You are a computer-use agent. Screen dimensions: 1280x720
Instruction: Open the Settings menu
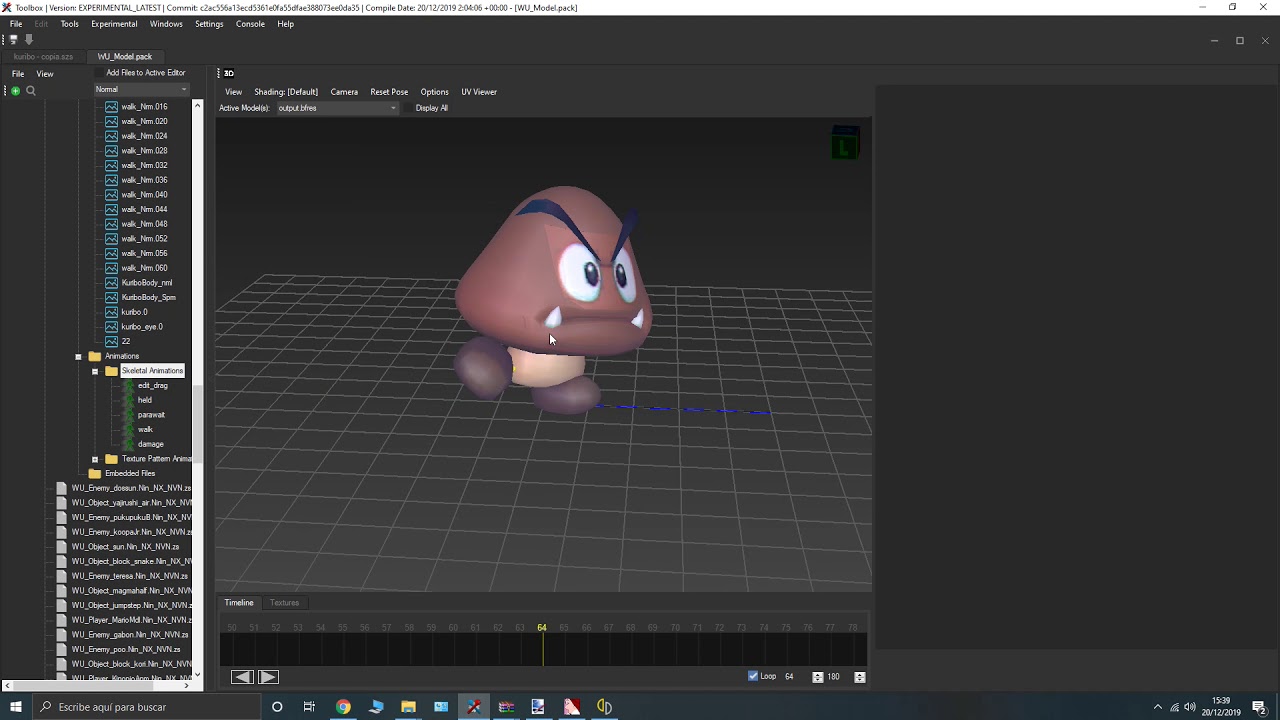tap(209, 24)
